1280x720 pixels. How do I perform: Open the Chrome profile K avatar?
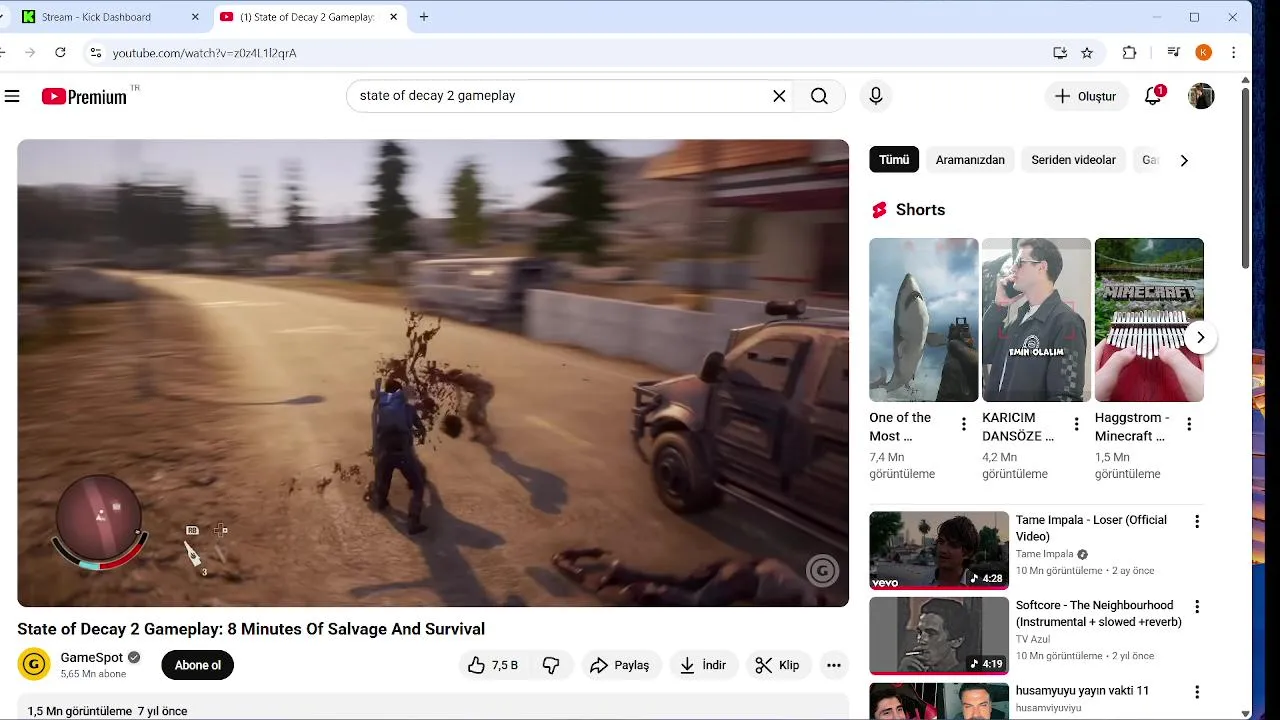pyautogui.click(x=1204, y=53)
